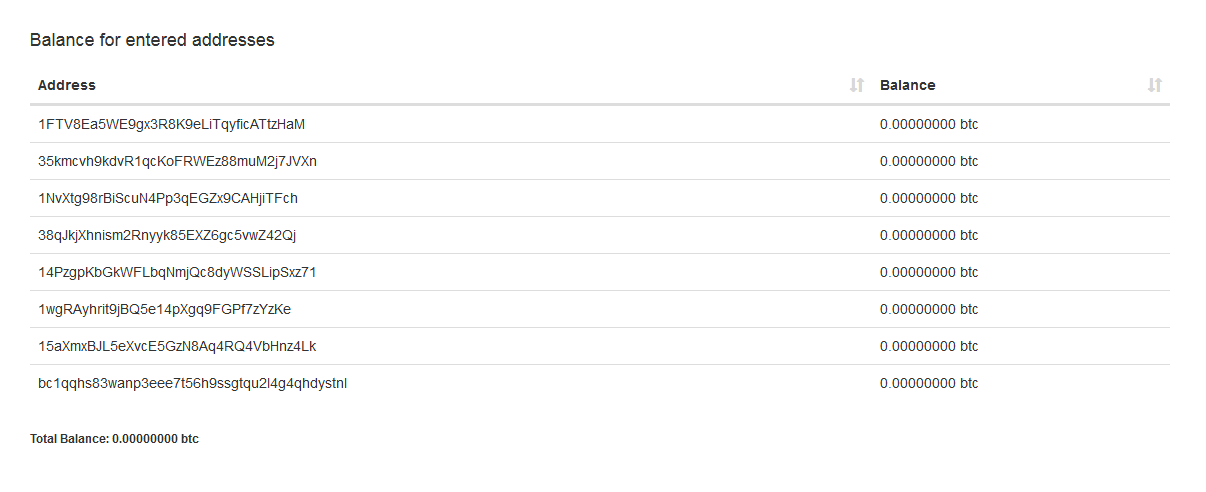The width and height of the screenshot is (1206, 492).
Task: Select address 14PzgpKbGkWFLbqNmjQc8dyWSSLipSxz71
Action: [x=177, y=272]
